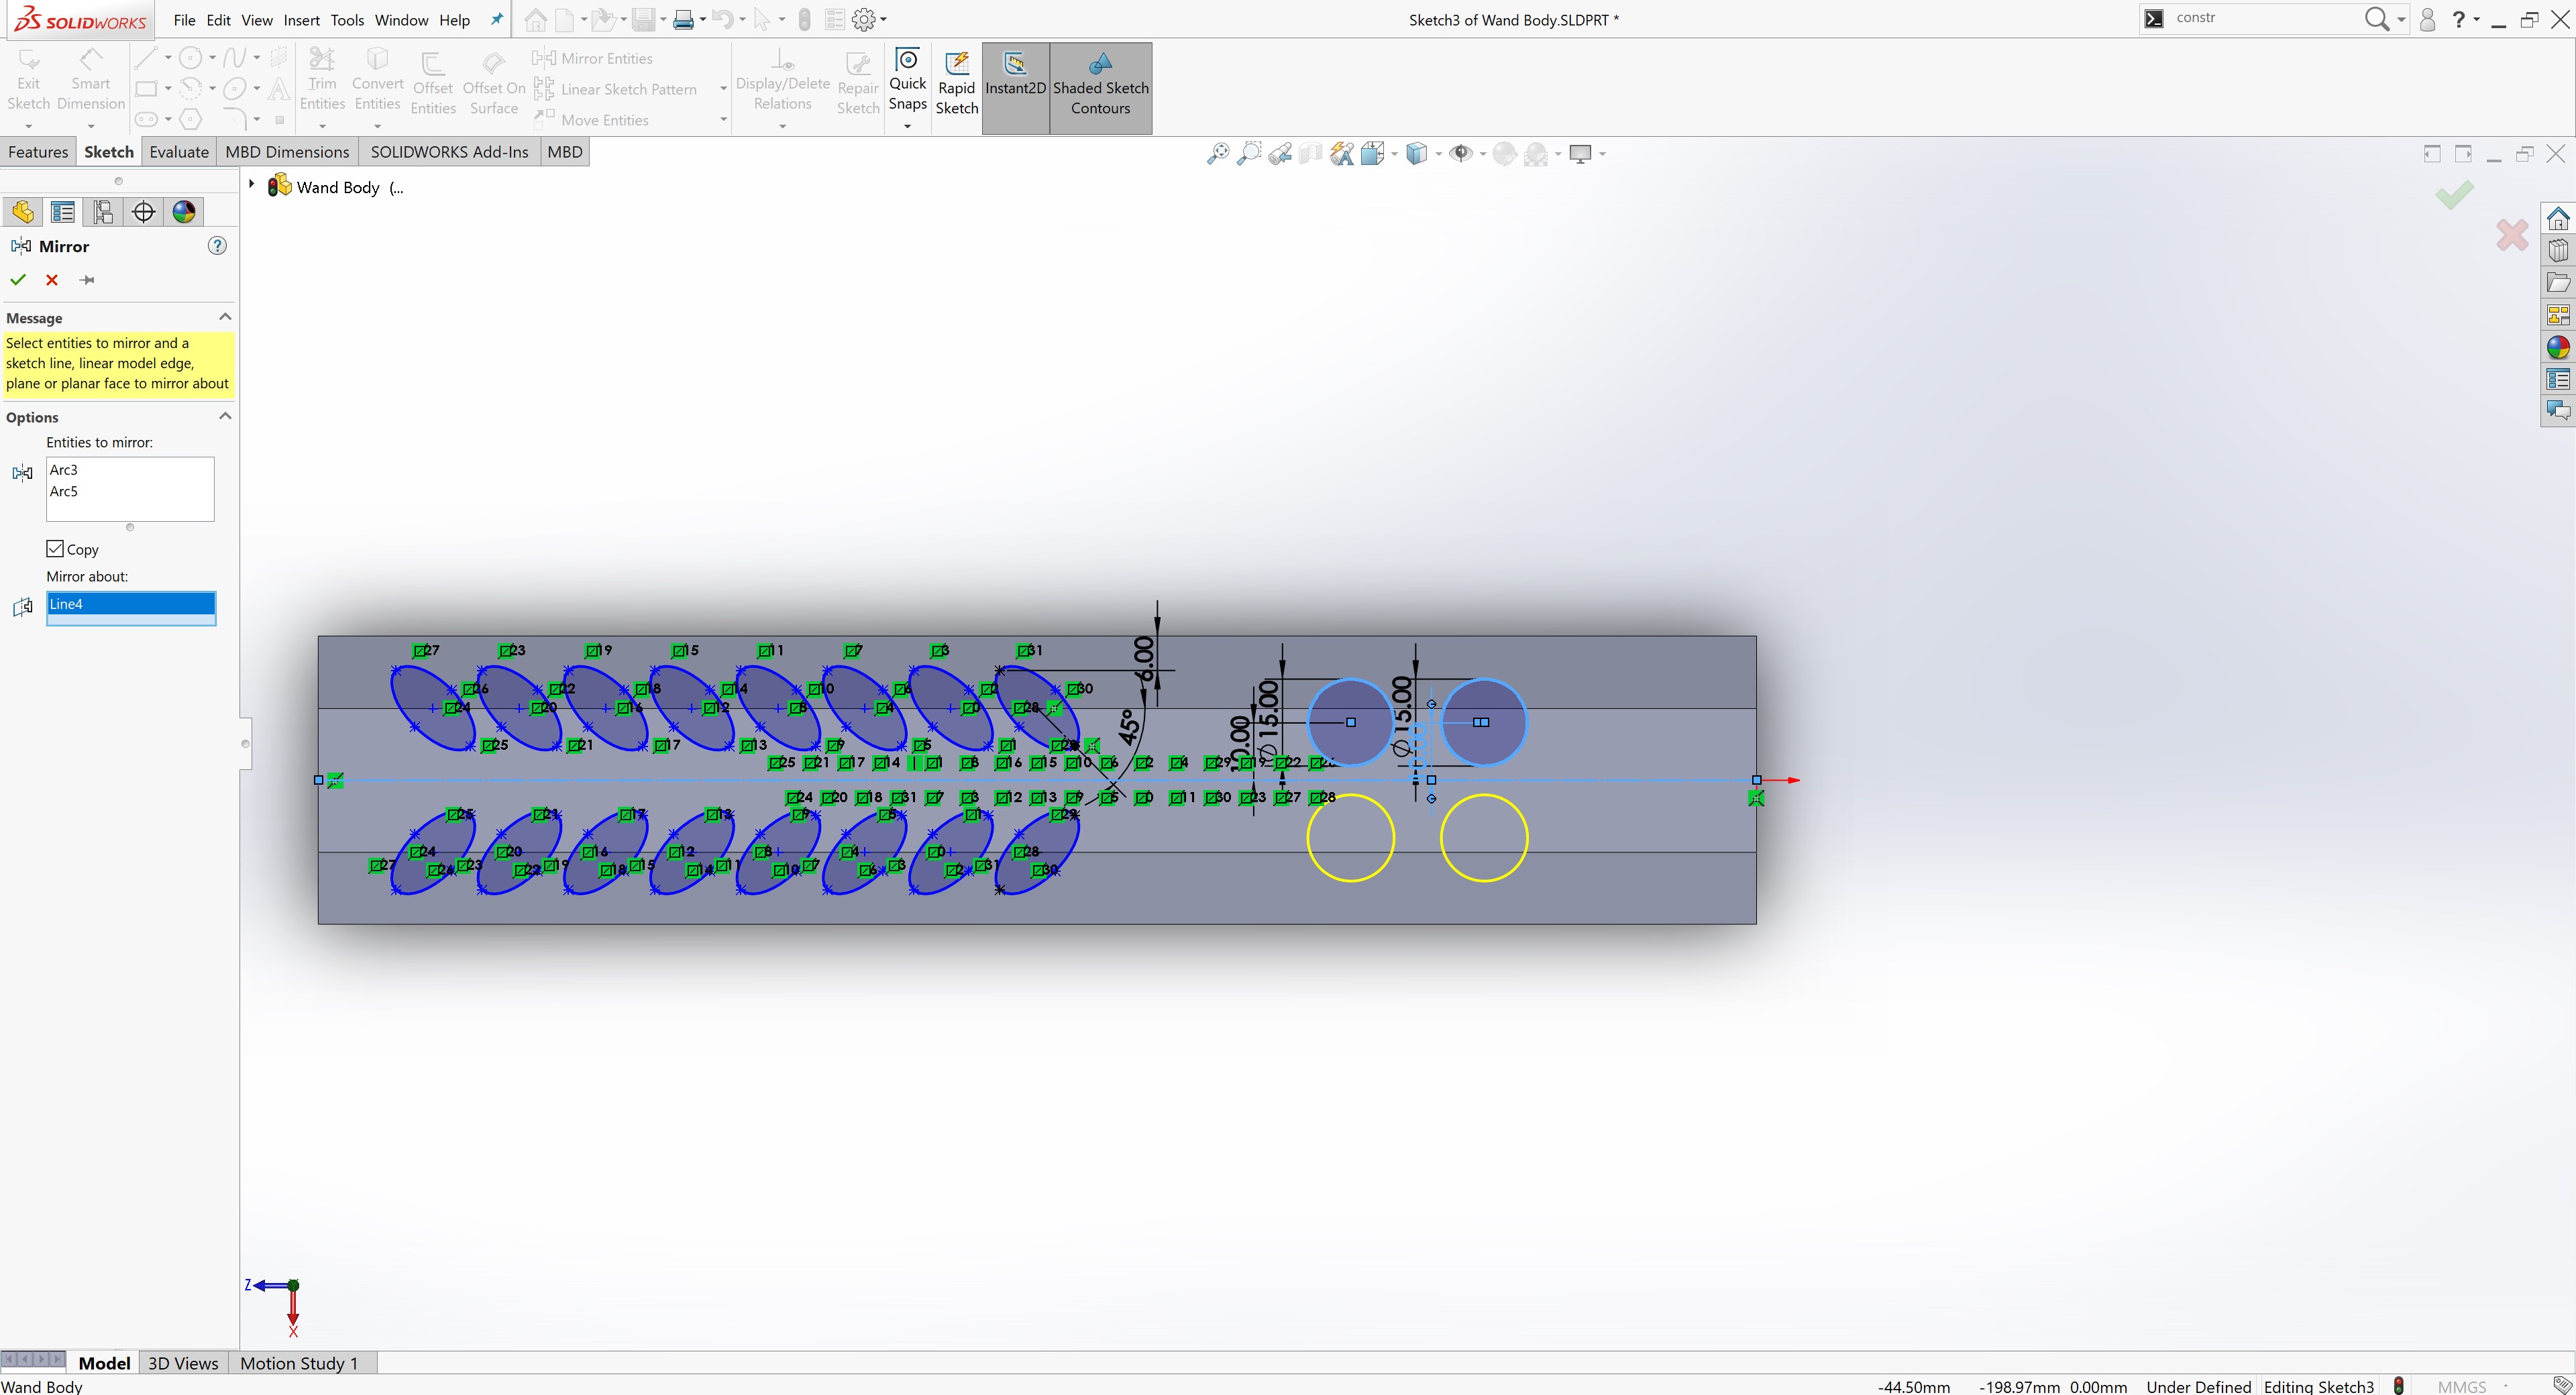Toggle the Copy checkbox
This screenshot has width=2576, height=1395.
pyautogui.click(x=56, y=549)
